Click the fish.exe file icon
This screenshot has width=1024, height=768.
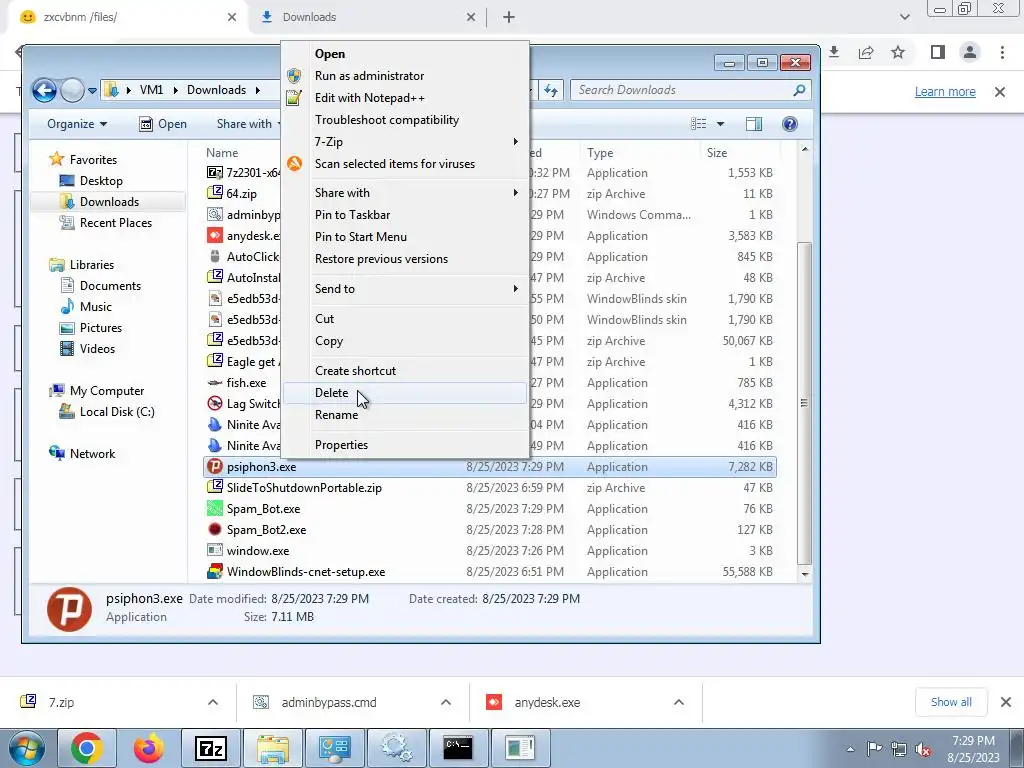pyautogui.click(x=214, y=383)
